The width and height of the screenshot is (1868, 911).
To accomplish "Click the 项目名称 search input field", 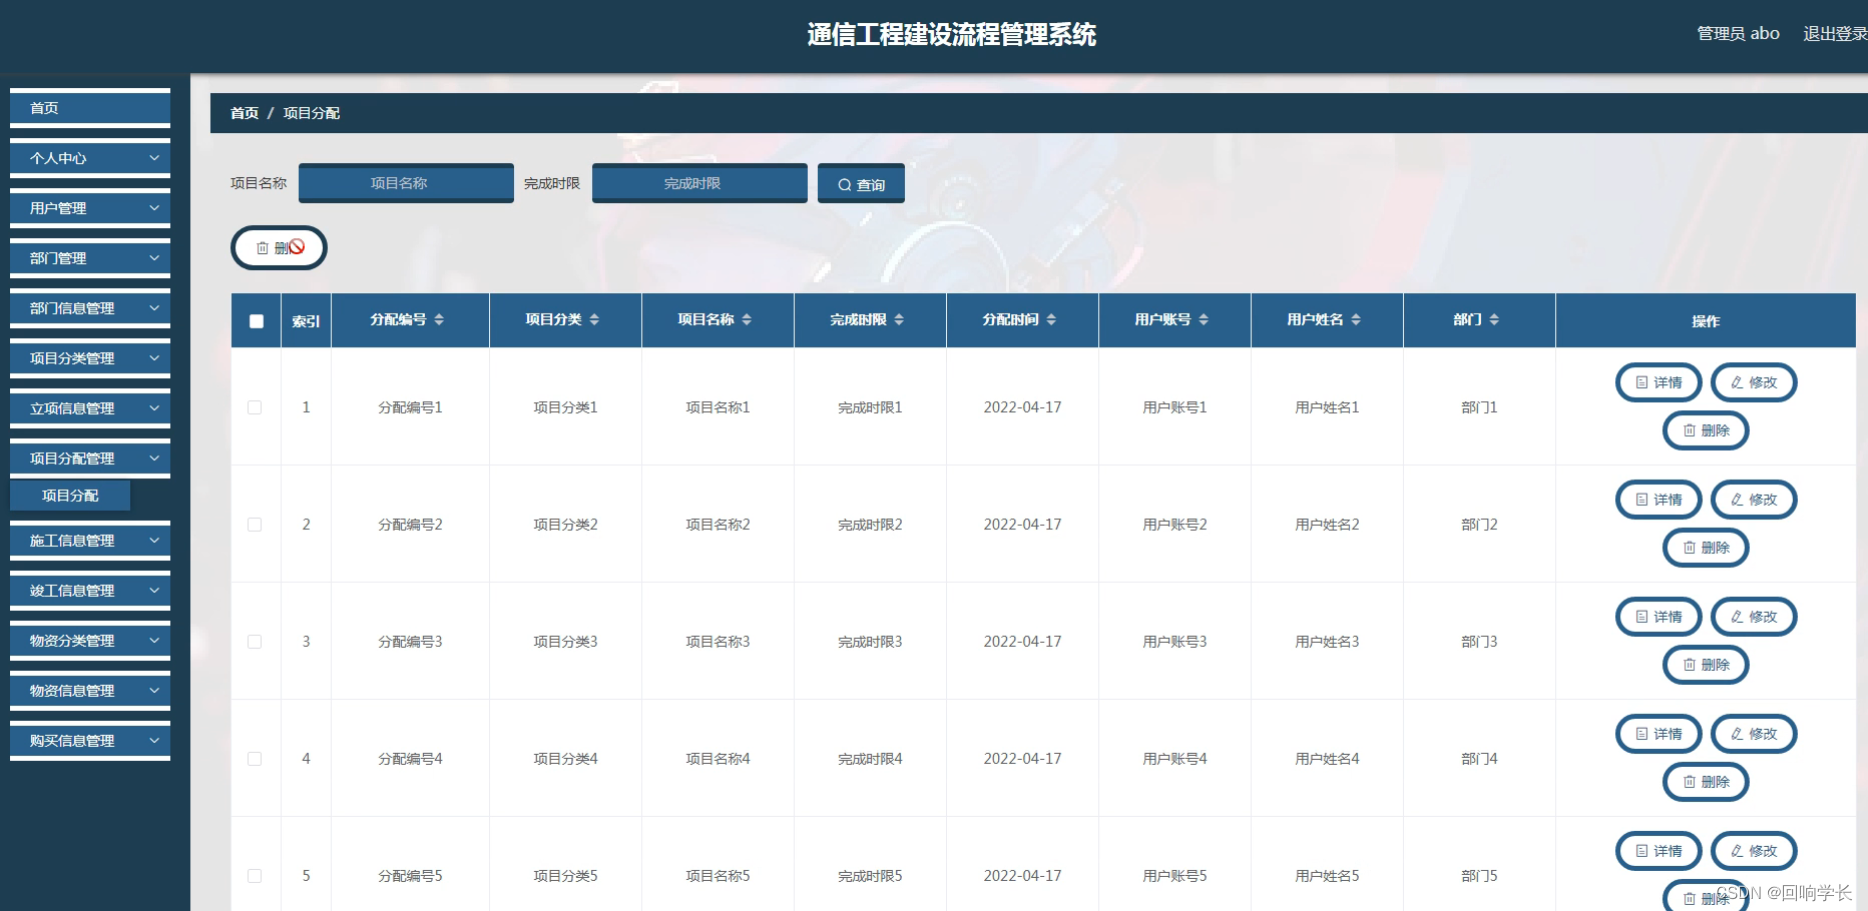I will [405, 183].
